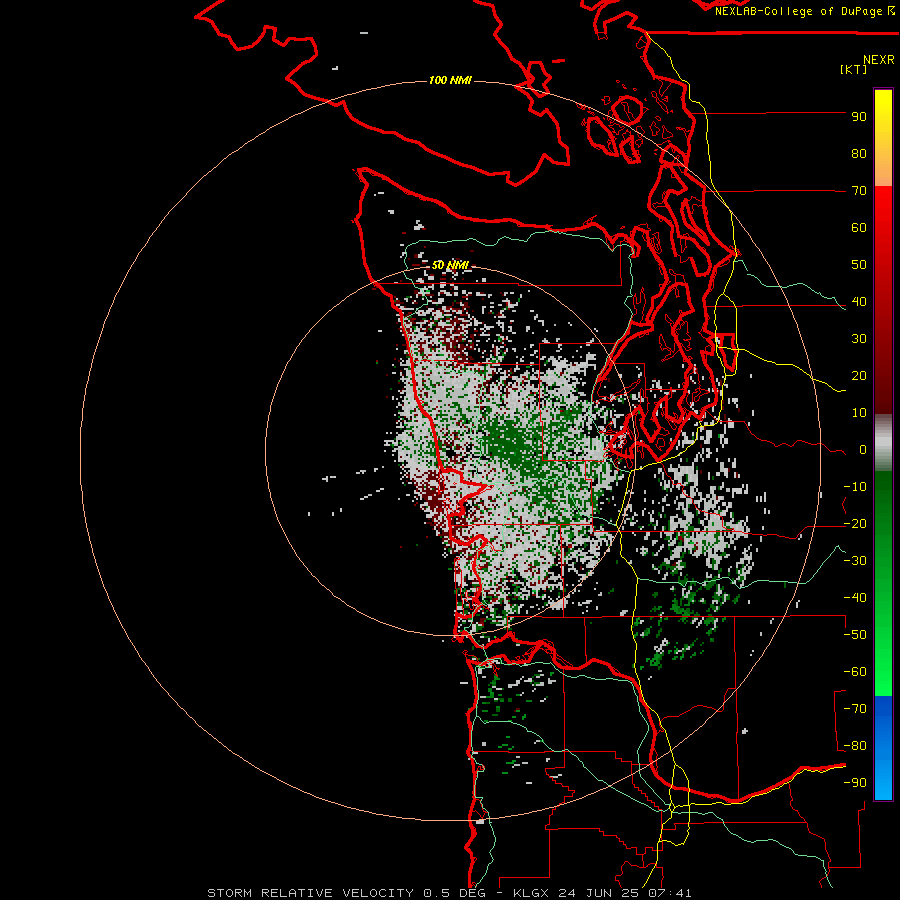Click the 70 value on the velocity scale
900x900 pixels.
pos(859,191)
